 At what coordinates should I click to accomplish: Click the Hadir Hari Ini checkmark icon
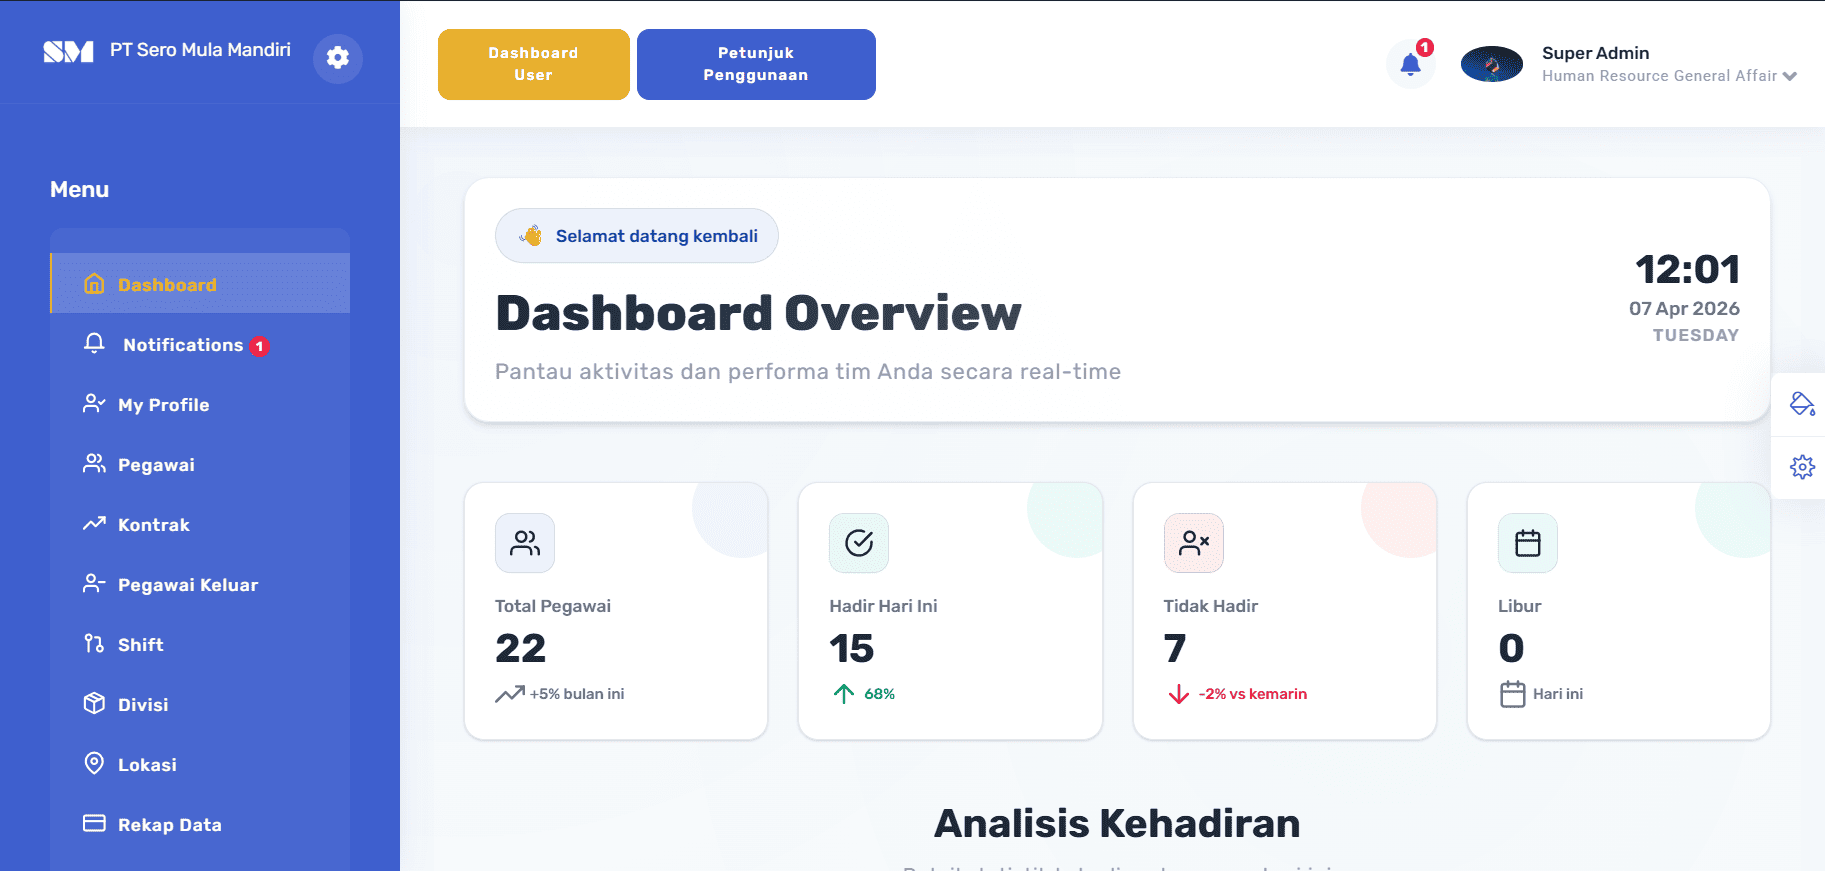859,543
